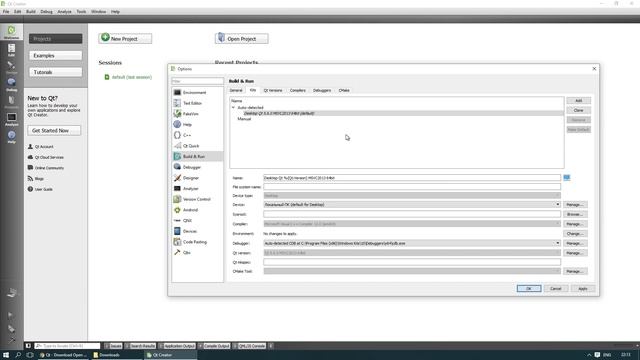The image size is (640, 360).
Task: Open the Device dropdown
Action: pos(412,204)
